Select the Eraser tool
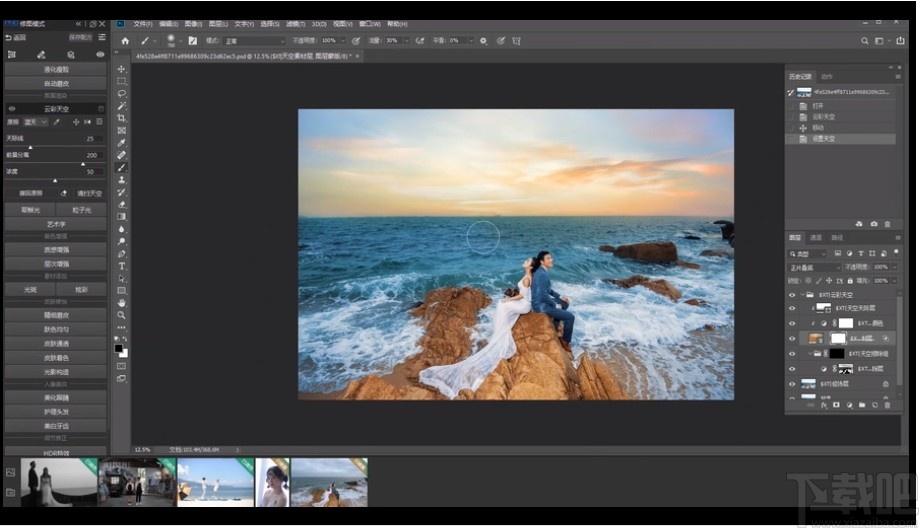The image size is (921, 528). point(122,204)
